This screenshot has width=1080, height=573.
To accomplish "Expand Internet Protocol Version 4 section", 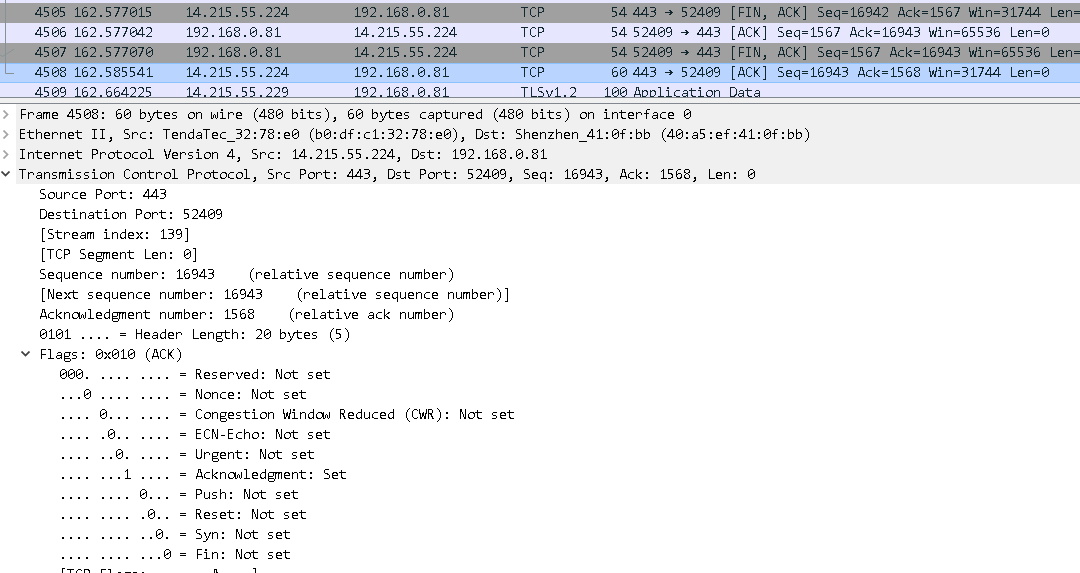I will (8, 154).
